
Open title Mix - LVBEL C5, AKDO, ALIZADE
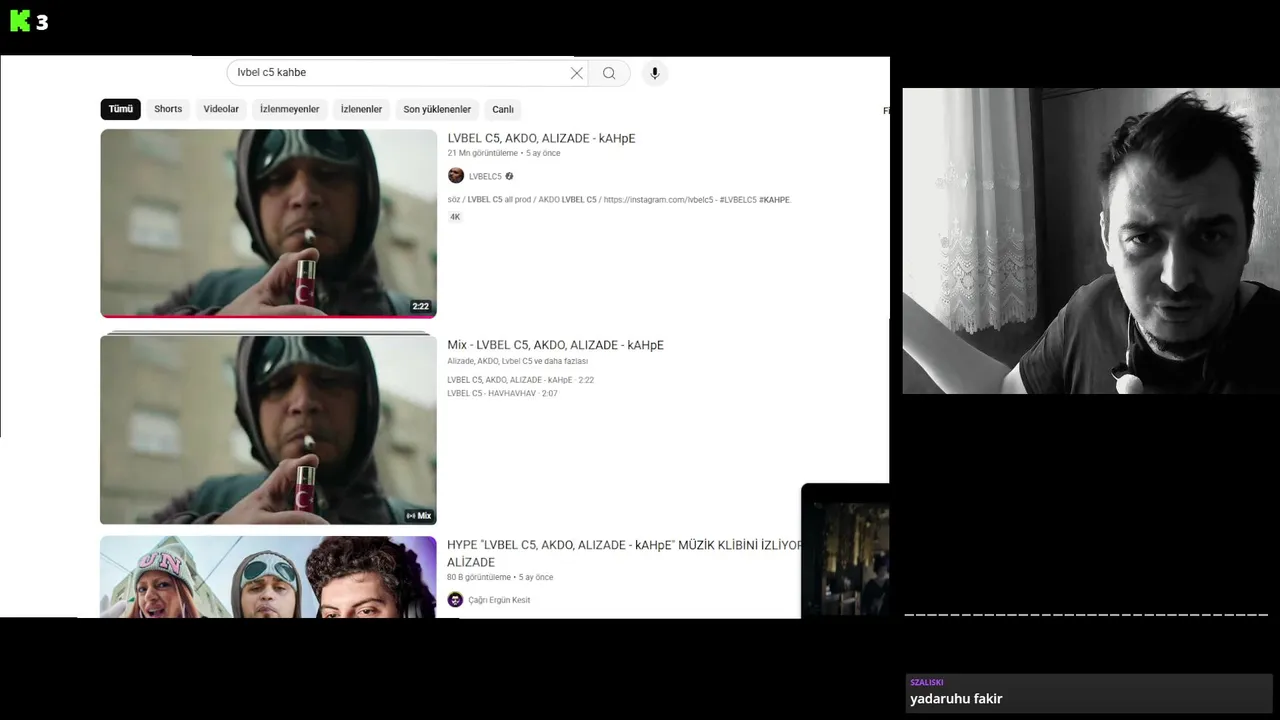click(x=555, y=345)
